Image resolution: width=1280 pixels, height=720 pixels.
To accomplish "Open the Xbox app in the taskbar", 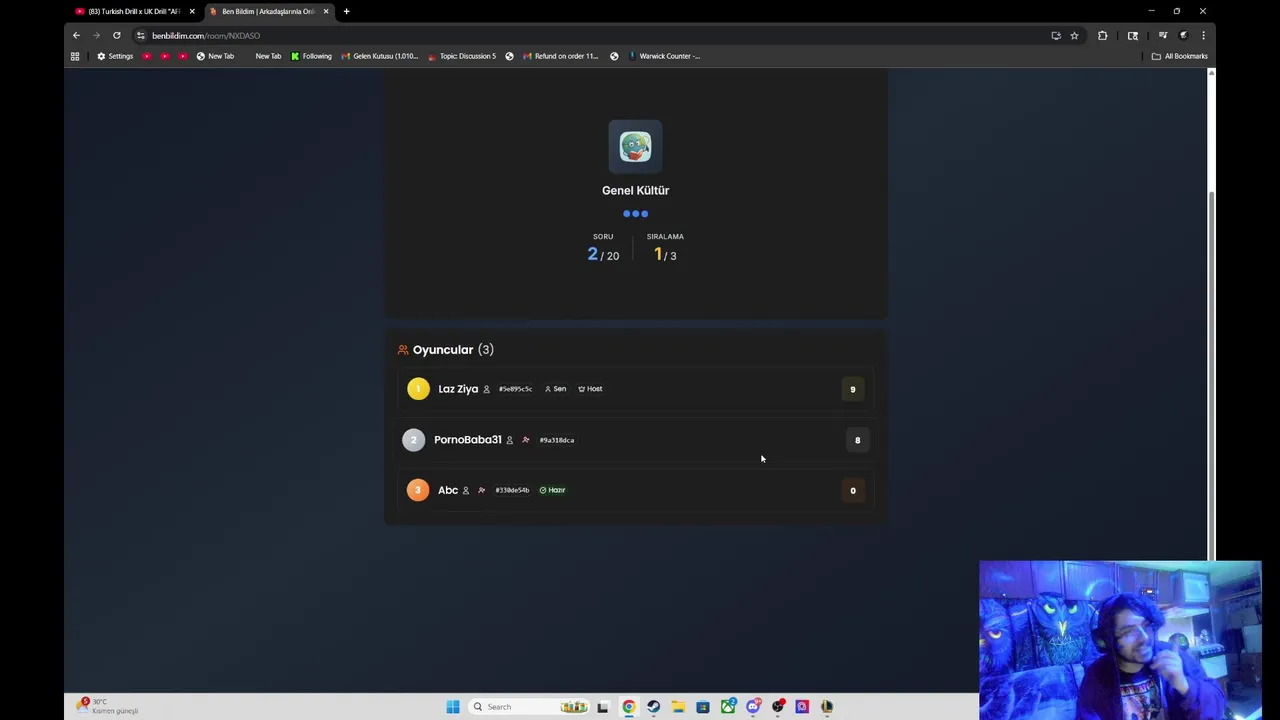I will [x=728, y=707].
